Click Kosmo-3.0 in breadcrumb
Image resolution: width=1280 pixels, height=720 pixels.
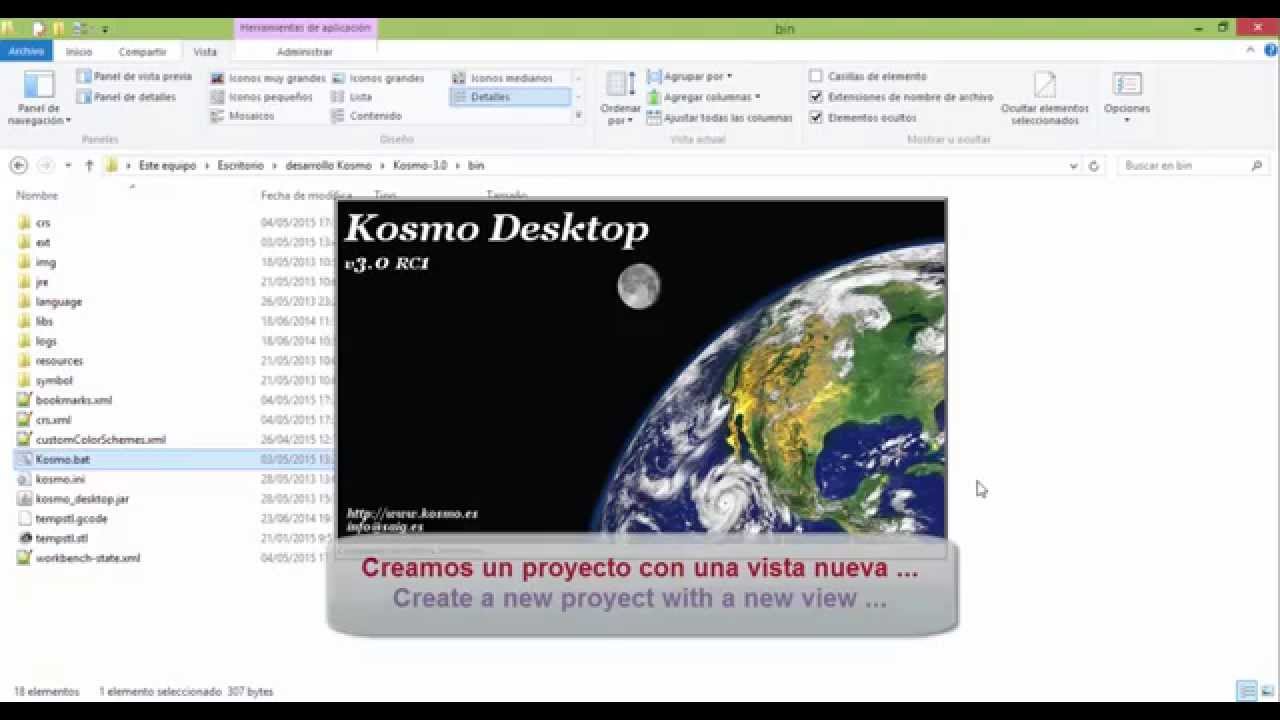[x=420, y=165]
